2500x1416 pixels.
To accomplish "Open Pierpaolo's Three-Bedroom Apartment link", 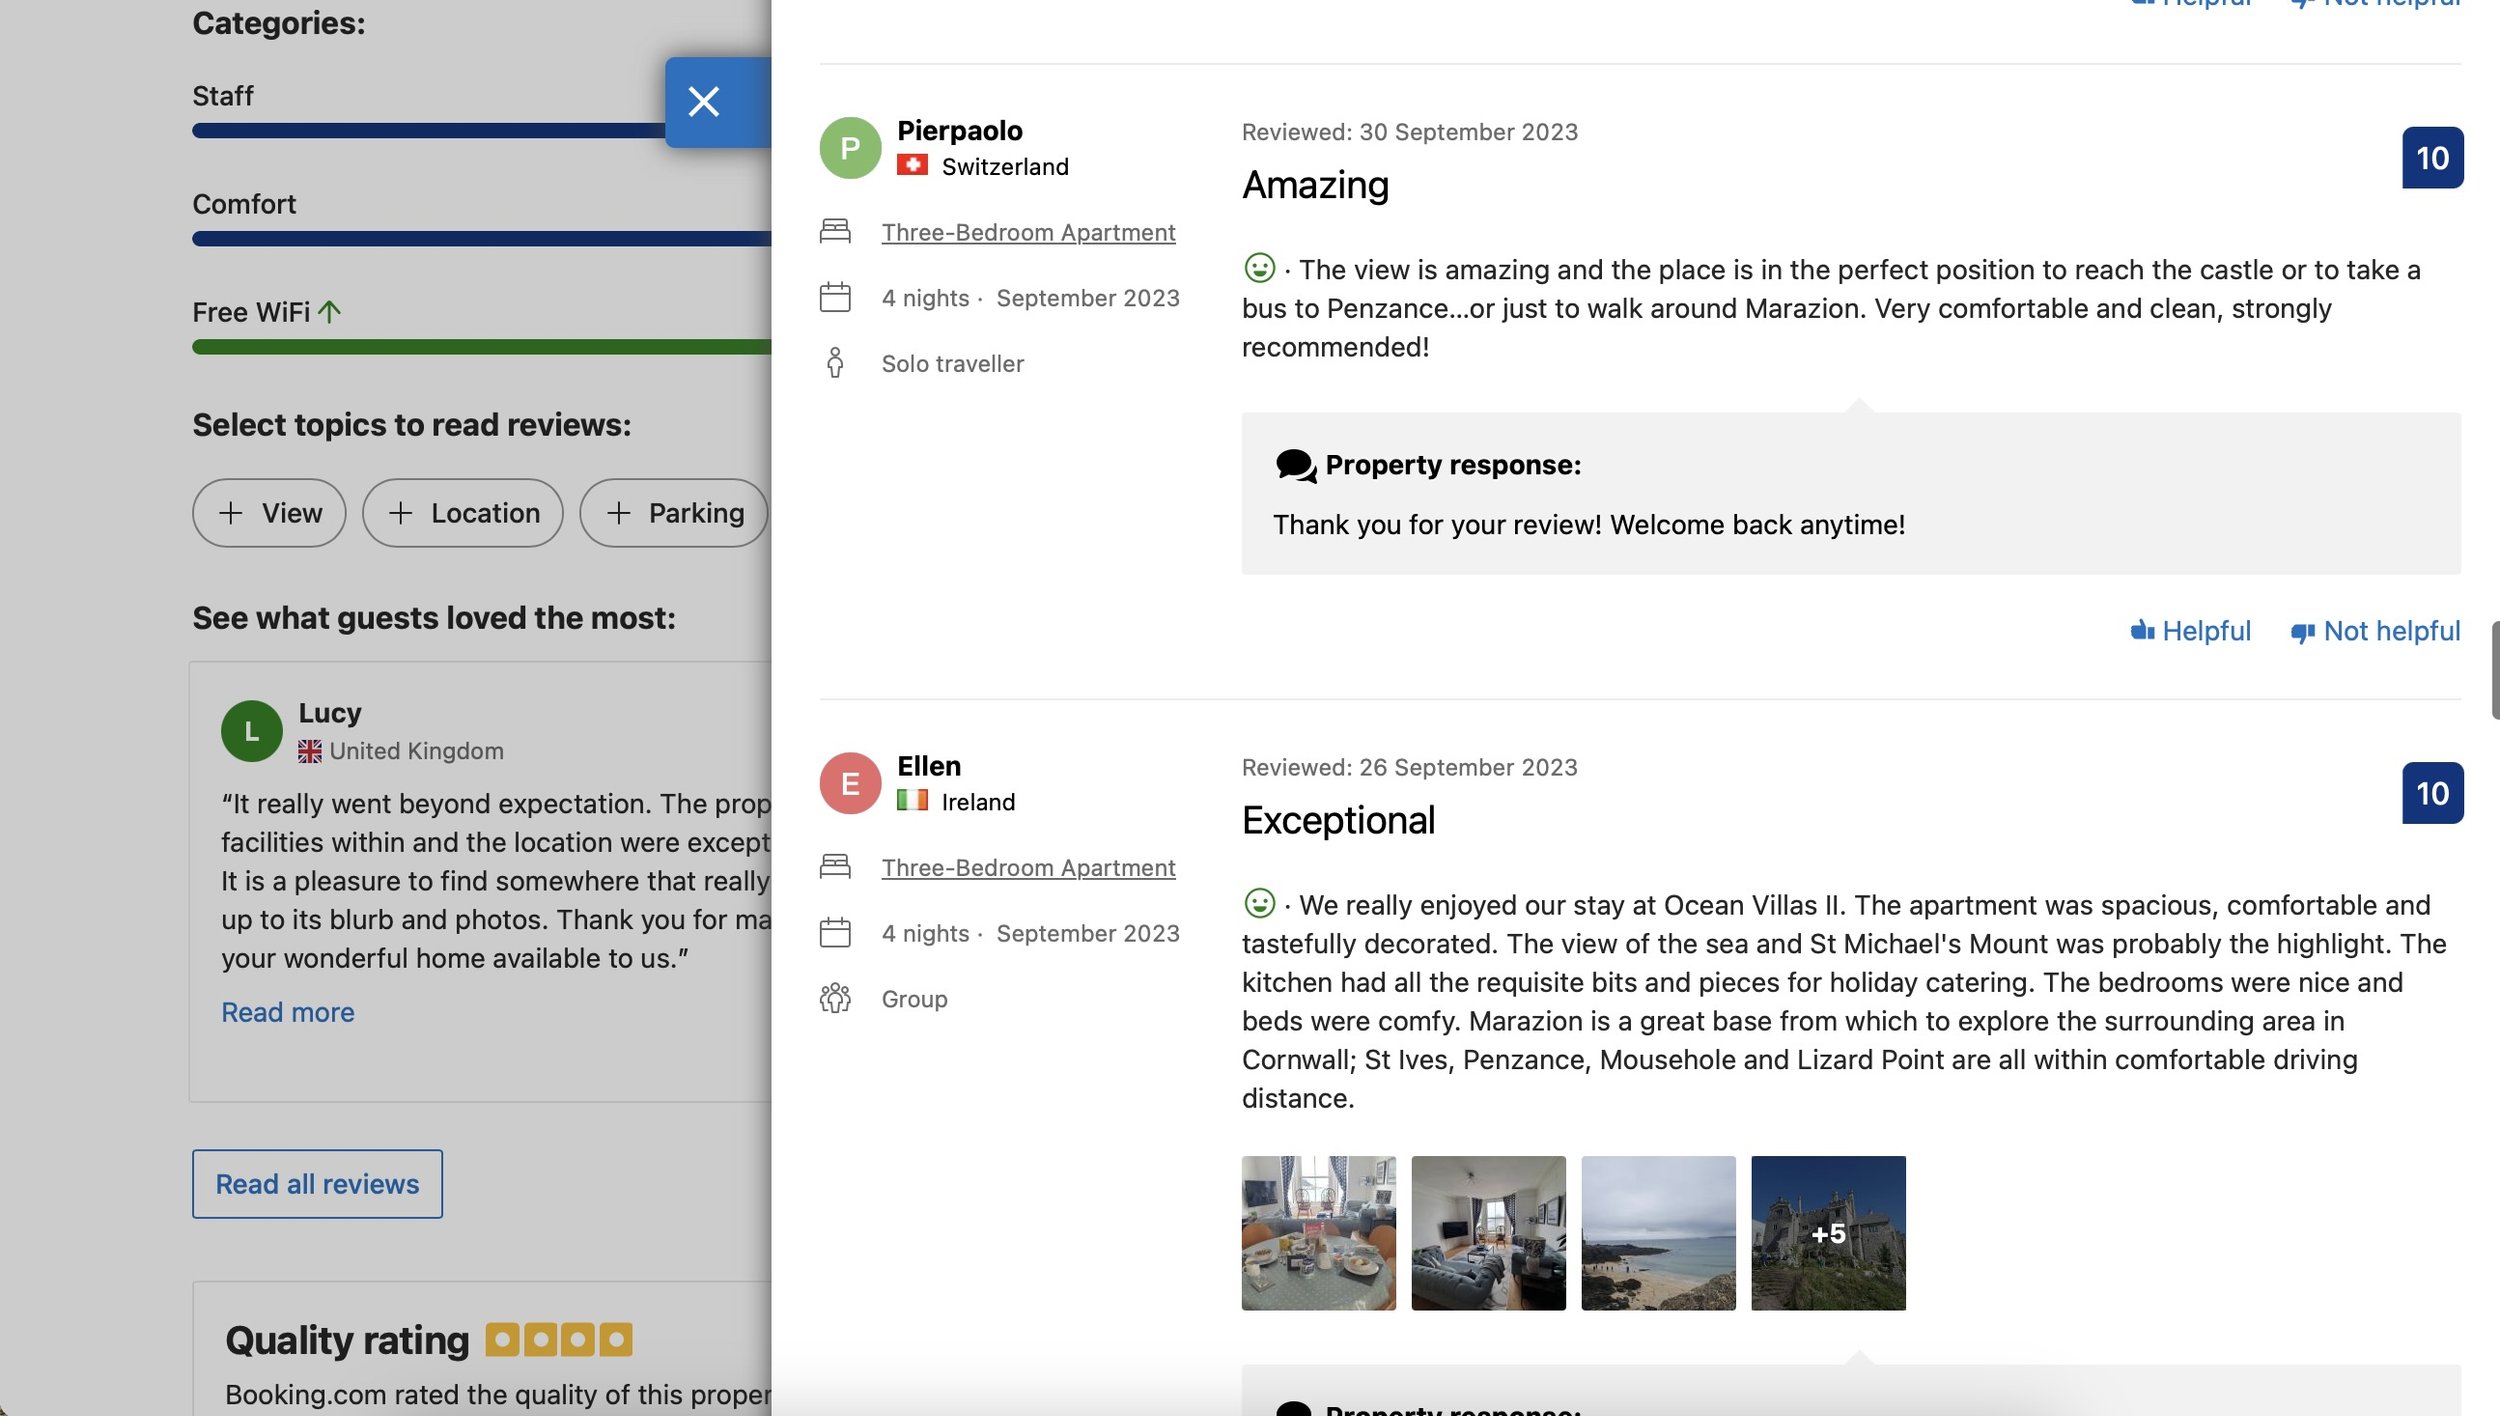I will (x=1028, y=232).
